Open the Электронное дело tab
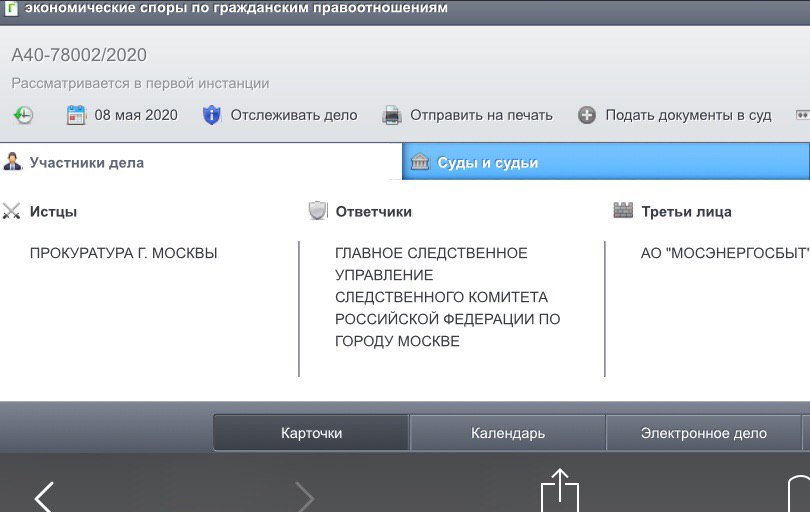The width and height of the screenshot is (810, 512). point(704,433)
